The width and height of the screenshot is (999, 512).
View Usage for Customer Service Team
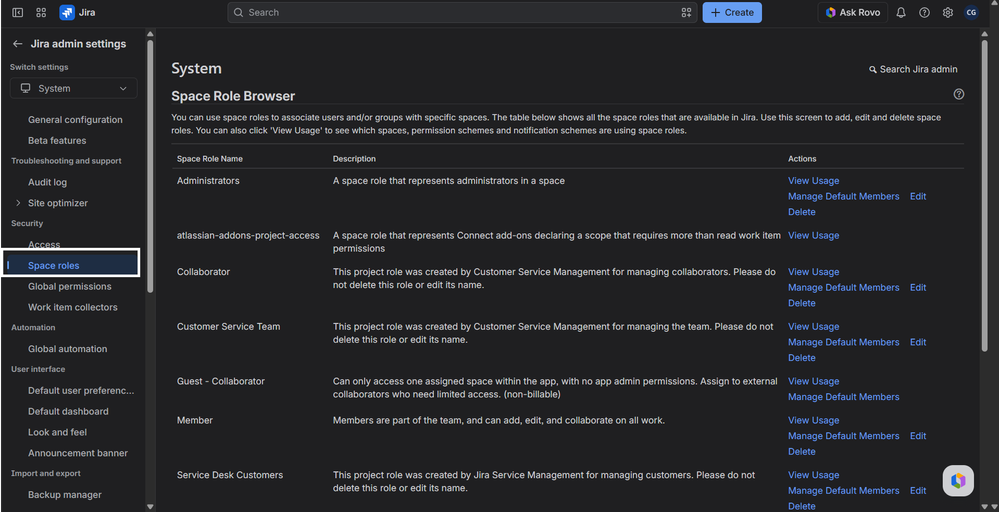[x=814, y=327]
